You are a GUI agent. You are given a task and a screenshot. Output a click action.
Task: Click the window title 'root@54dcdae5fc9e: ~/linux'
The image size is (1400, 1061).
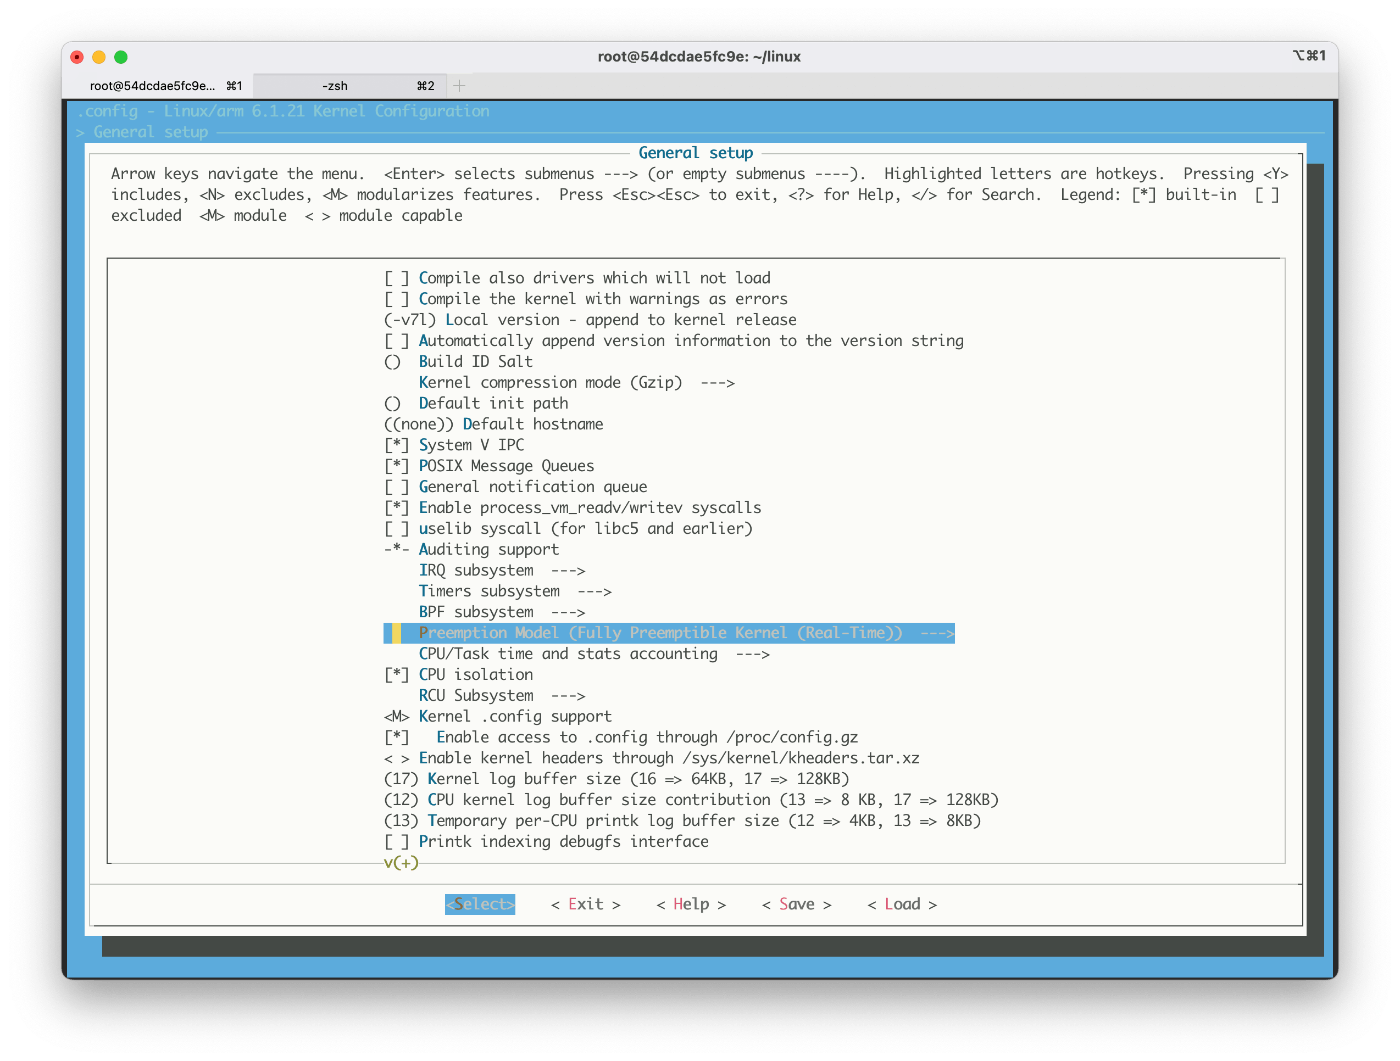pos(699,57)
